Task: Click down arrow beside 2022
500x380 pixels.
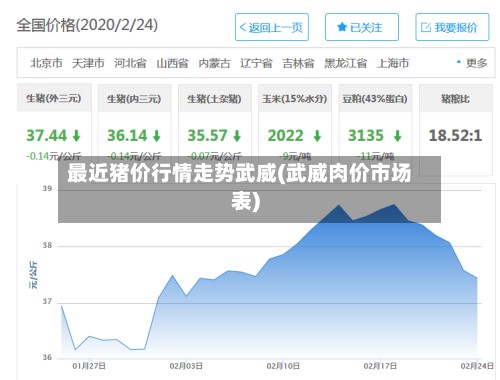Action: click(x=318, y=136)
